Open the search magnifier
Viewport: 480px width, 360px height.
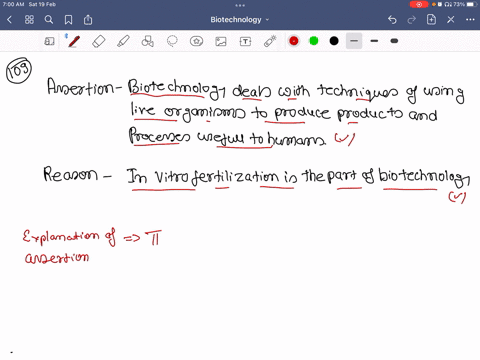(49, 20)
